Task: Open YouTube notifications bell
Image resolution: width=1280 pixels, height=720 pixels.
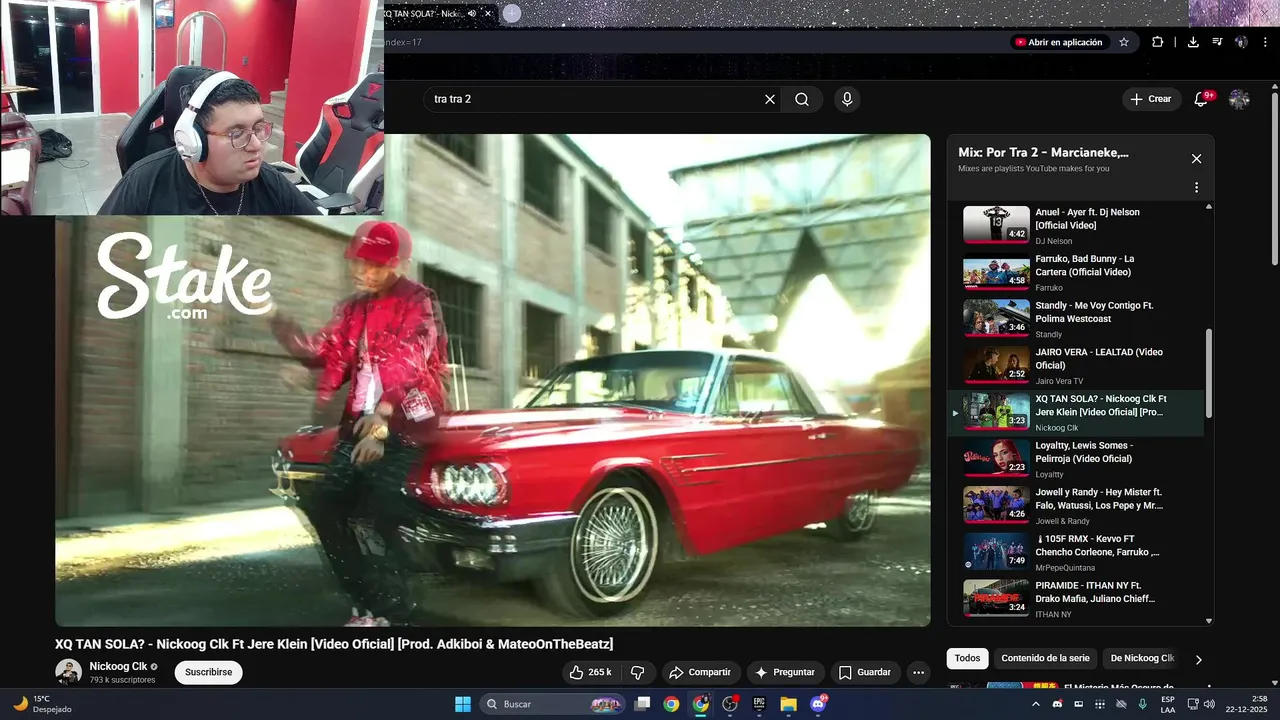Action: coord(1202,99)
